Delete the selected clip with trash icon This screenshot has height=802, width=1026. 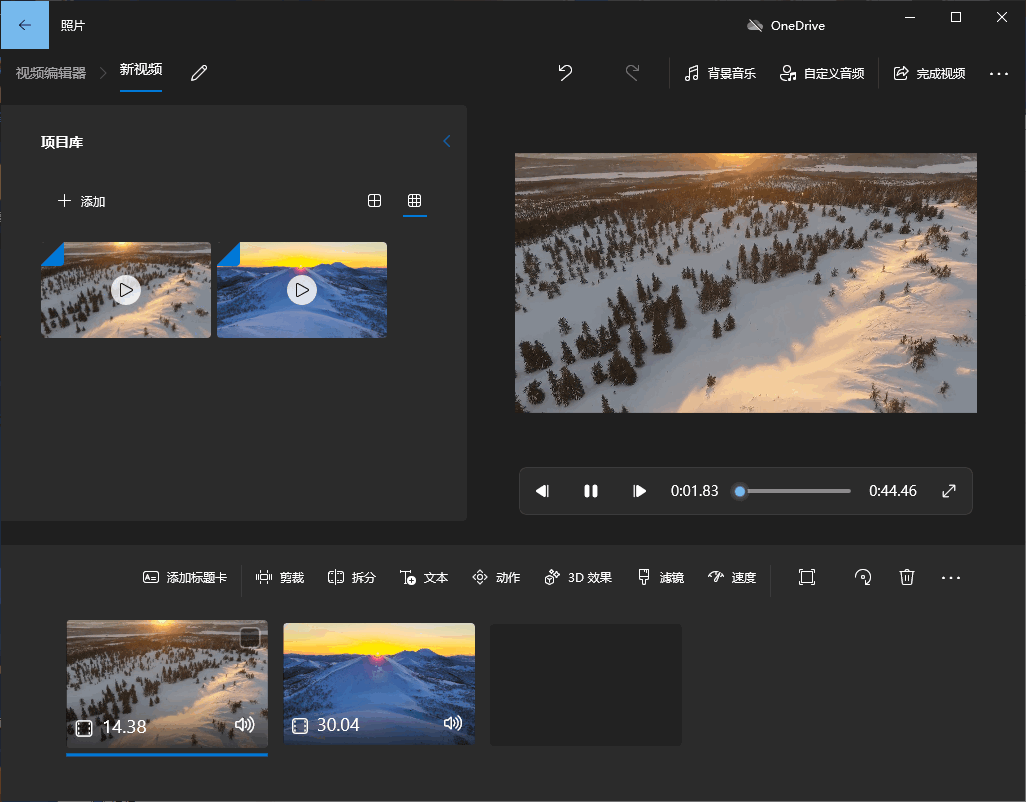(907, 577)
